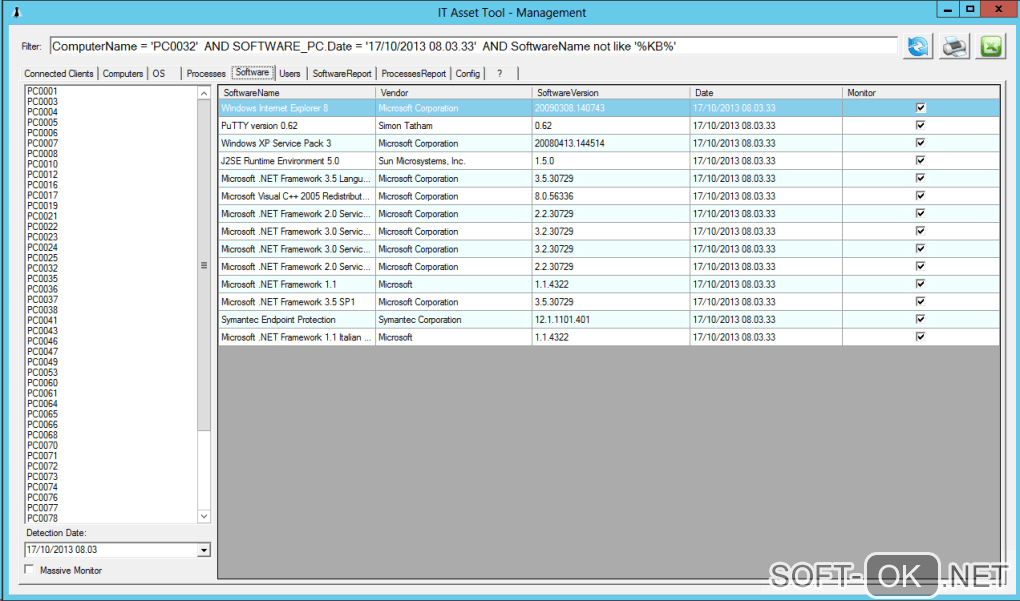This screenshot has height=601, width=1020.
Task: Select PC0021 in the computer list
Action: 42,216
